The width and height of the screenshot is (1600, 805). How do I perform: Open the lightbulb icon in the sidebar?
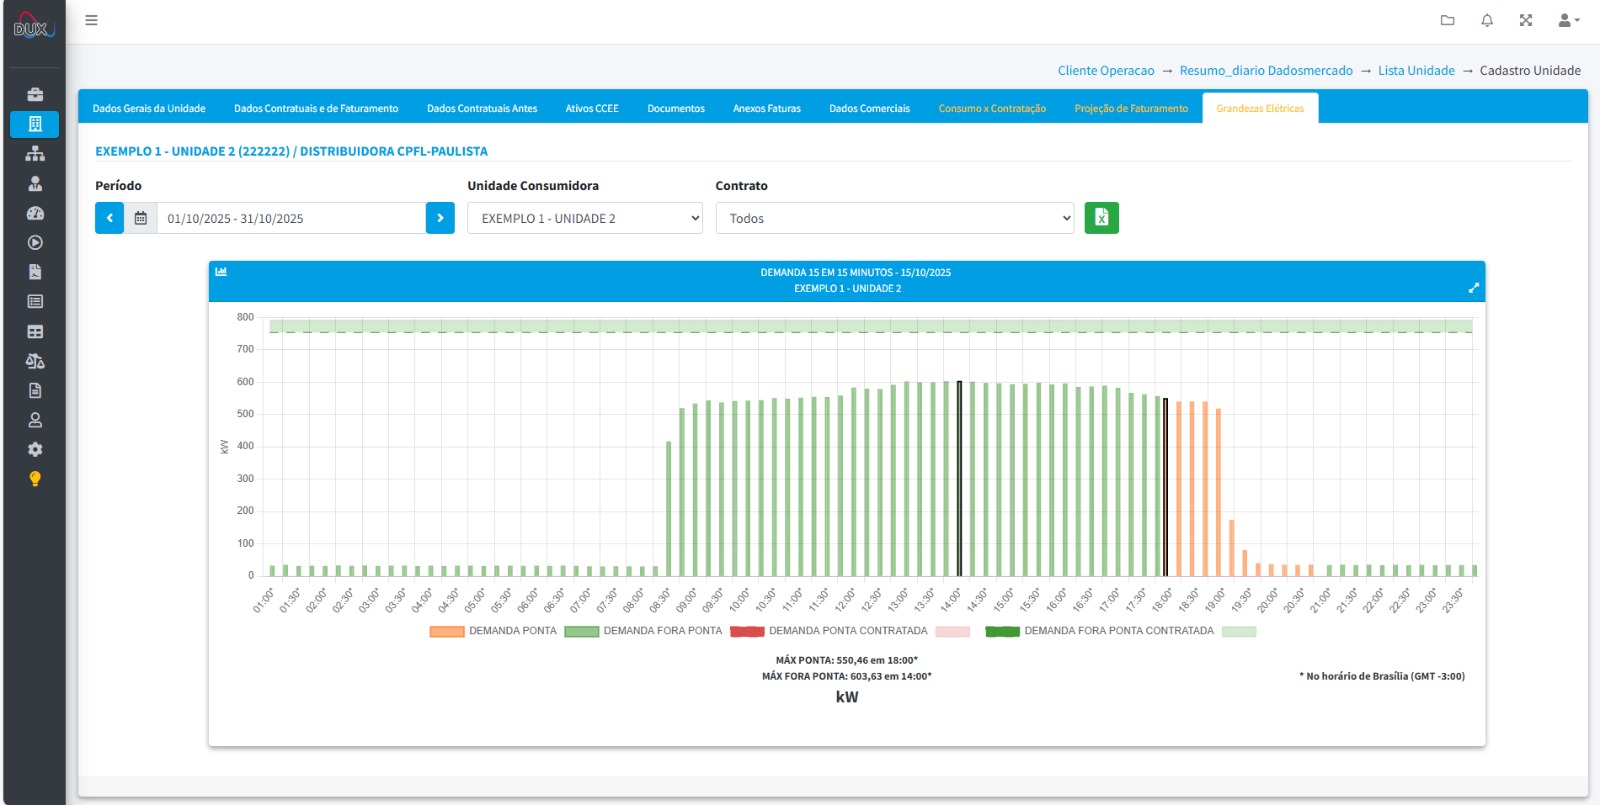tap(35, 479)
